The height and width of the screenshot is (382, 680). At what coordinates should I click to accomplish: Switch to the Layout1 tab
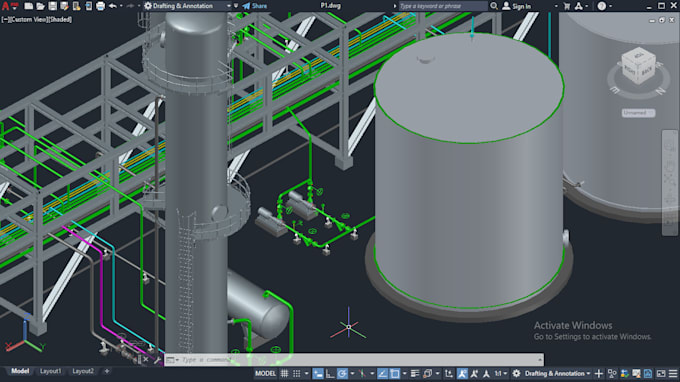pos(51,371)
